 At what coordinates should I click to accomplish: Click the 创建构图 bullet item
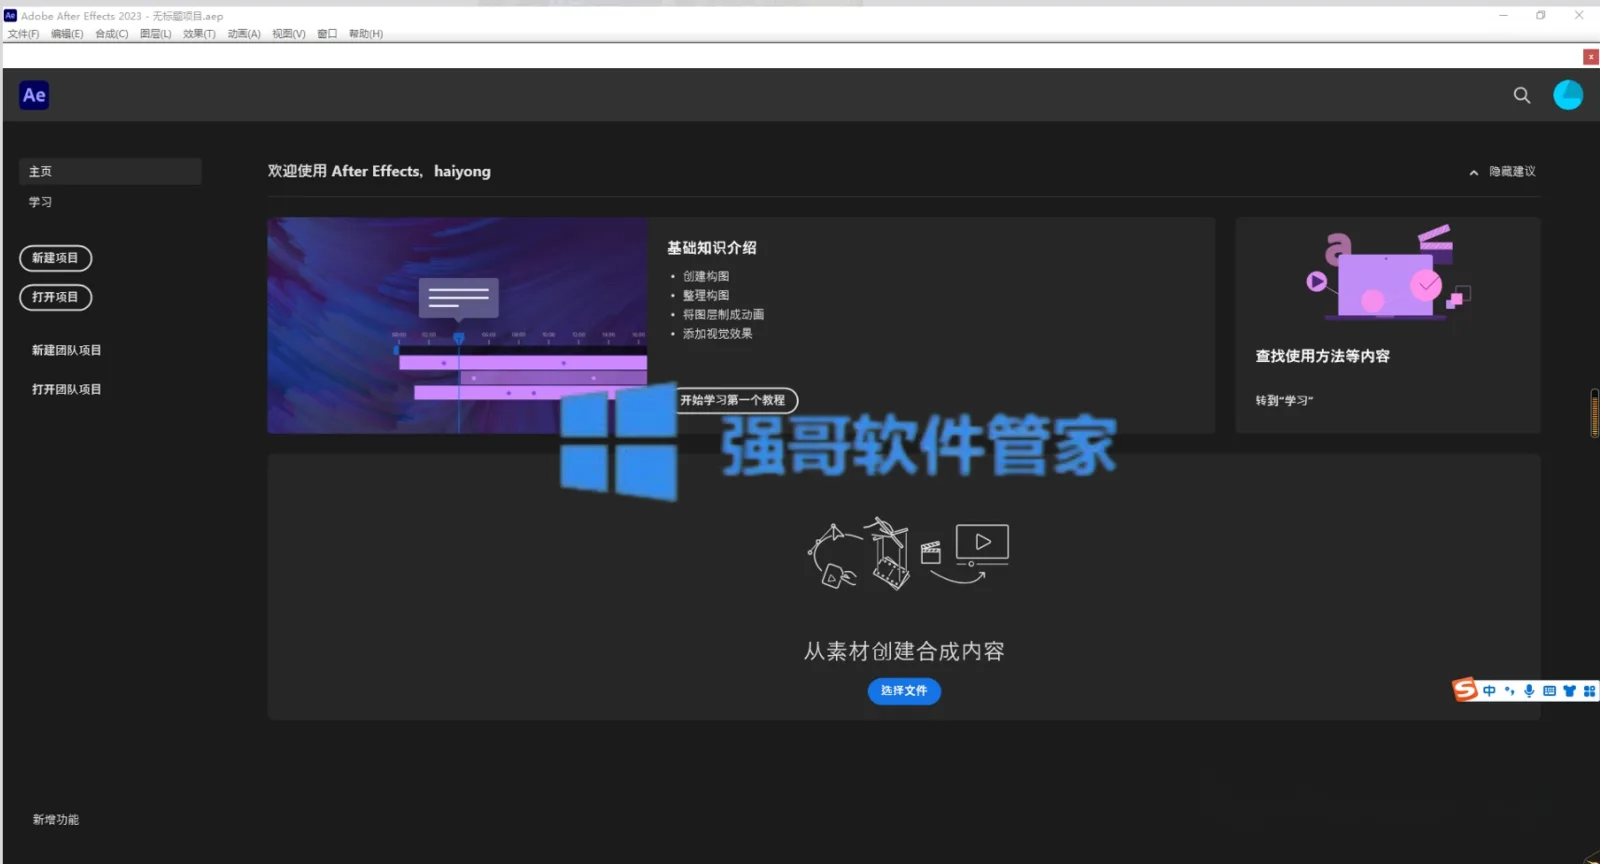click(706, 276)
